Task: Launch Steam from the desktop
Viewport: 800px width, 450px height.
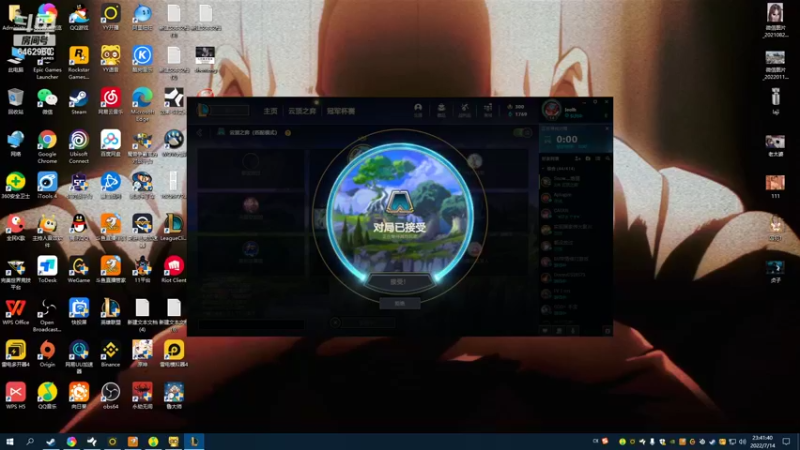Action: (79, 101)
